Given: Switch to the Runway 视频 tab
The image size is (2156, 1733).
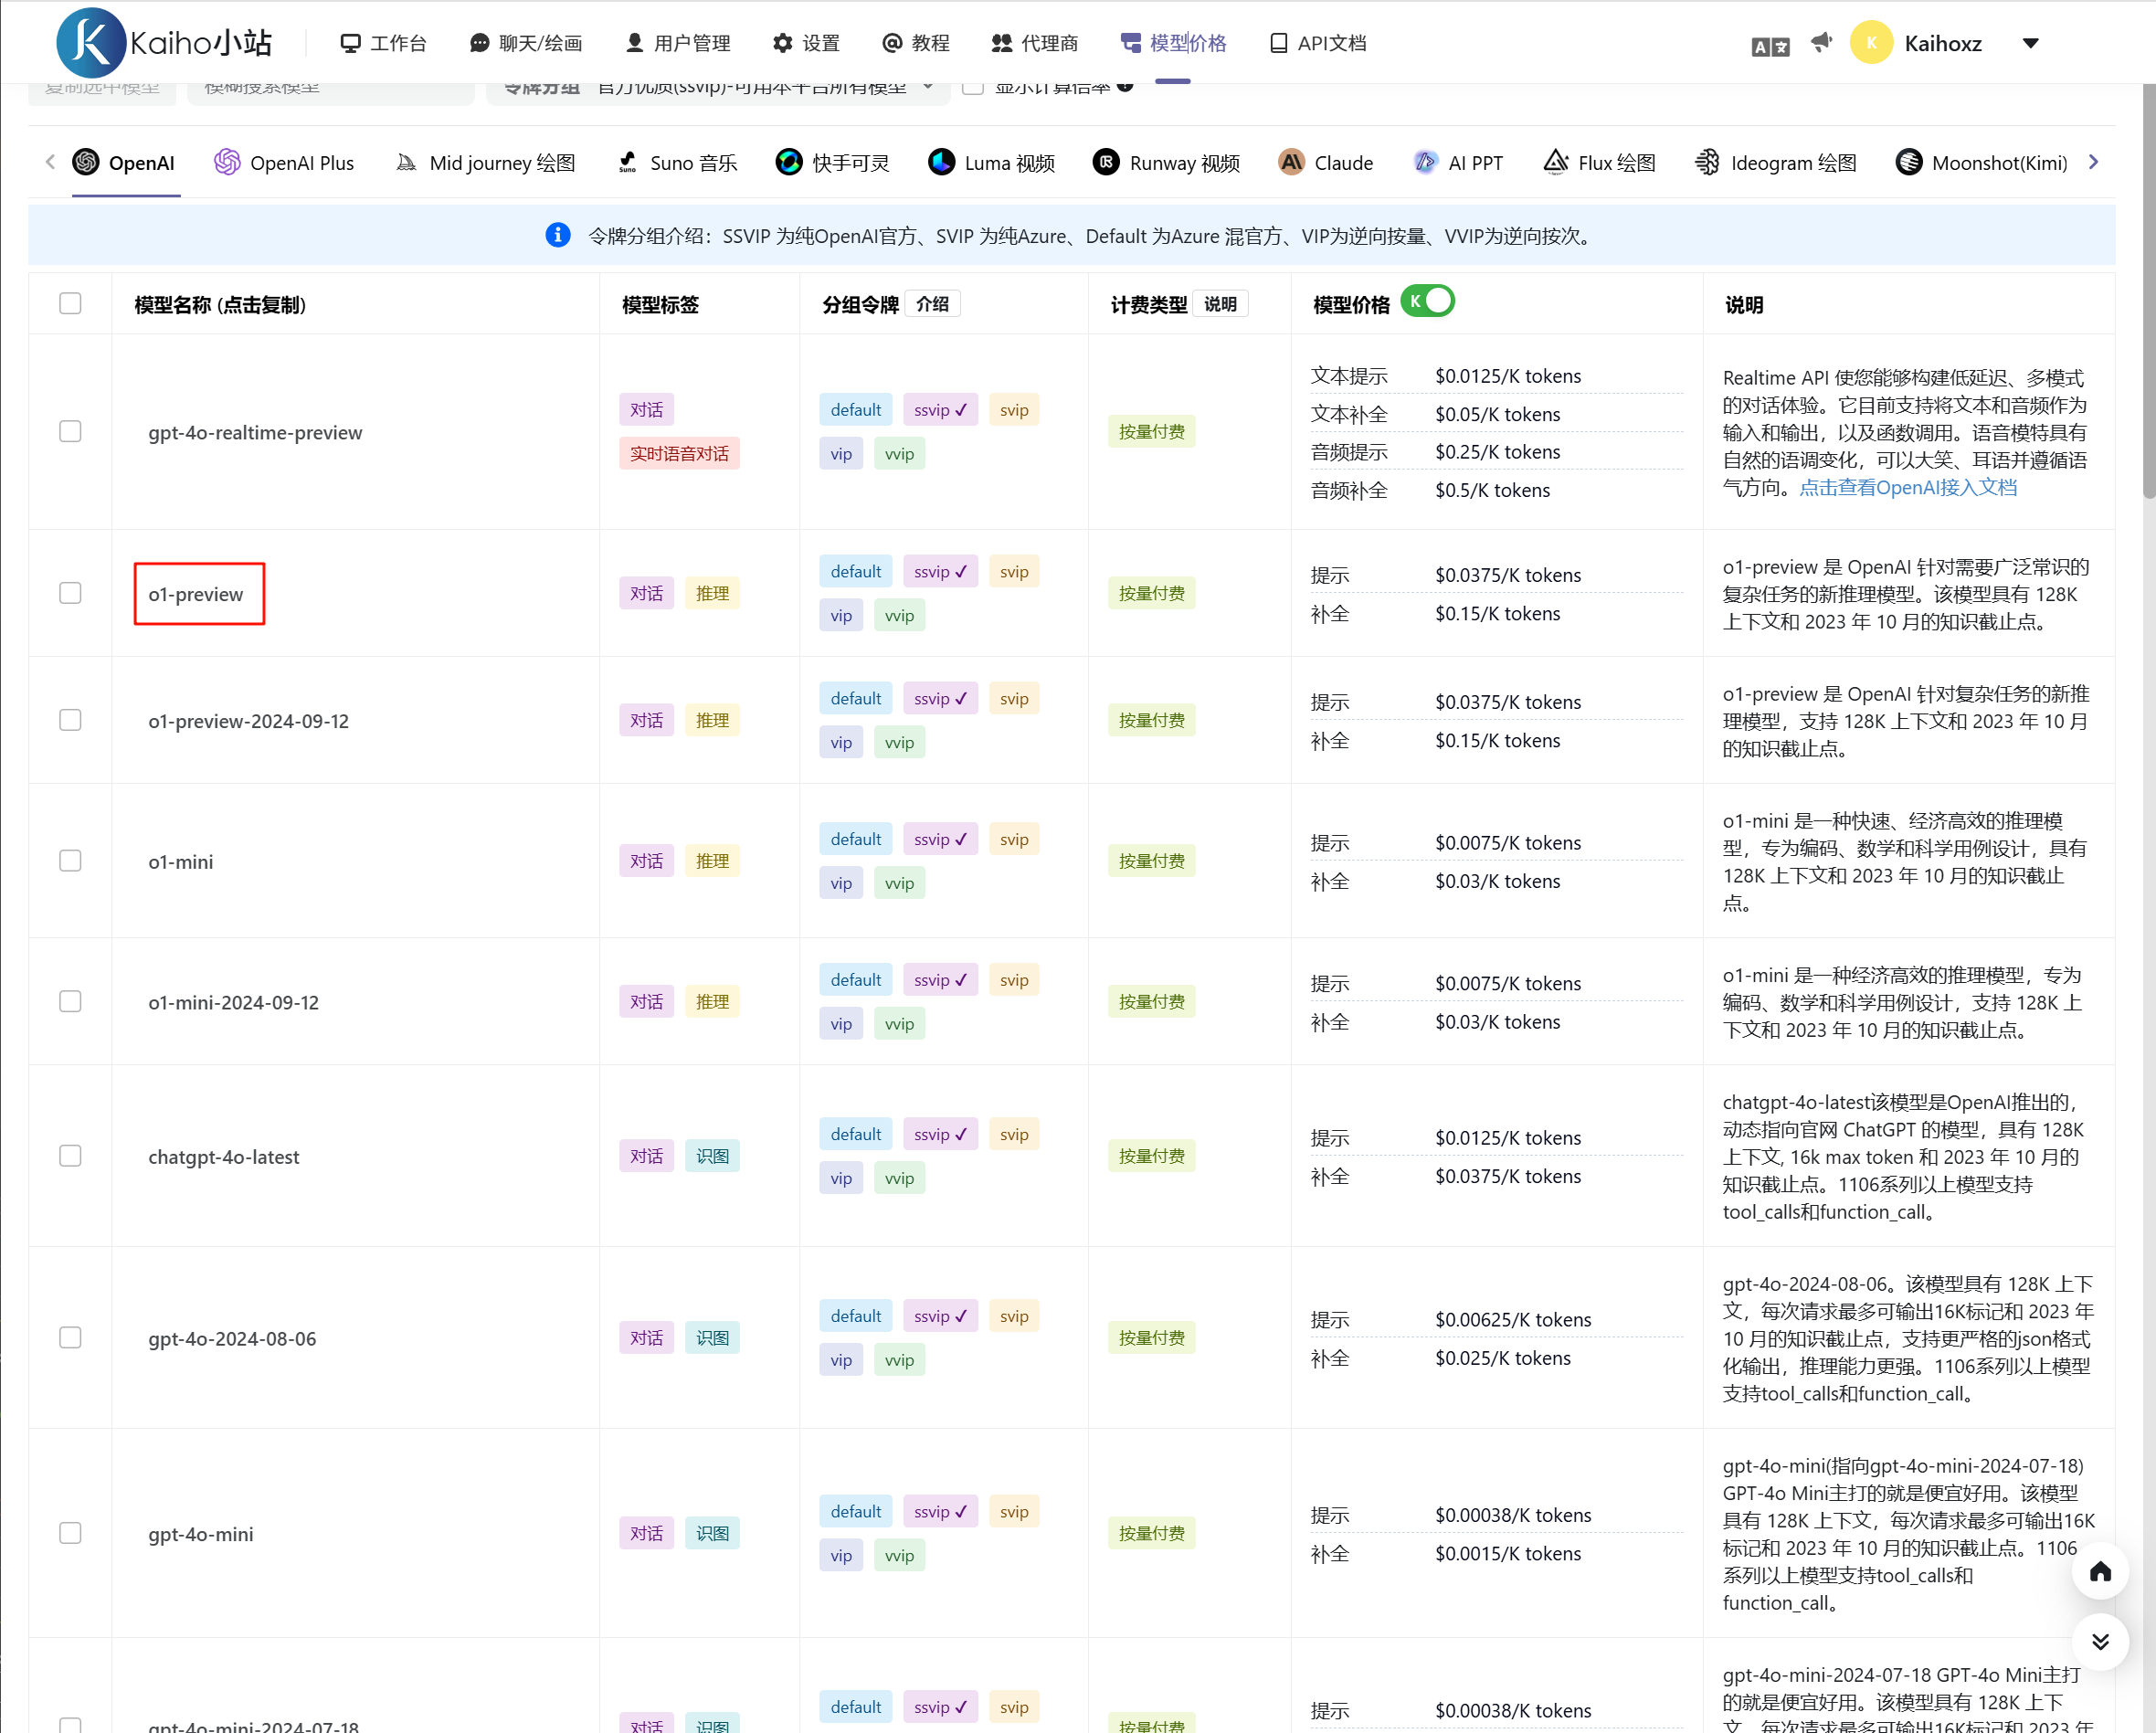Looking at the screenshot, I should (x=1166, y=163).
